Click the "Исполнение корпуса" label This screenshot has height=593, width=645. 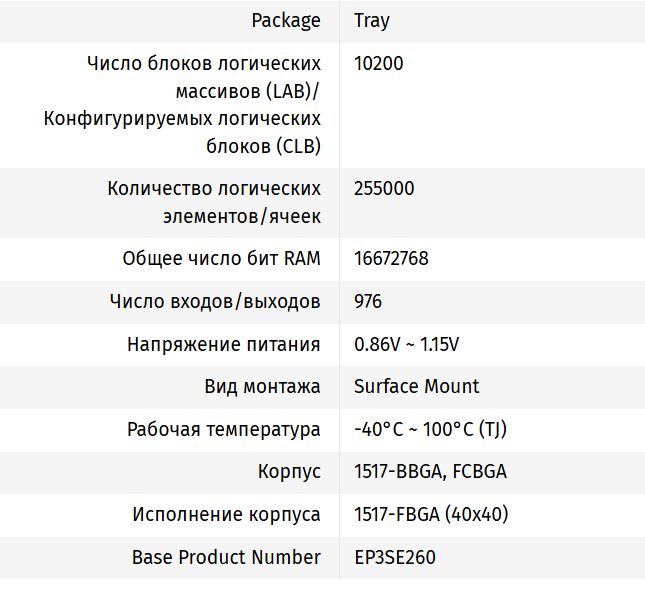[226, 515]
